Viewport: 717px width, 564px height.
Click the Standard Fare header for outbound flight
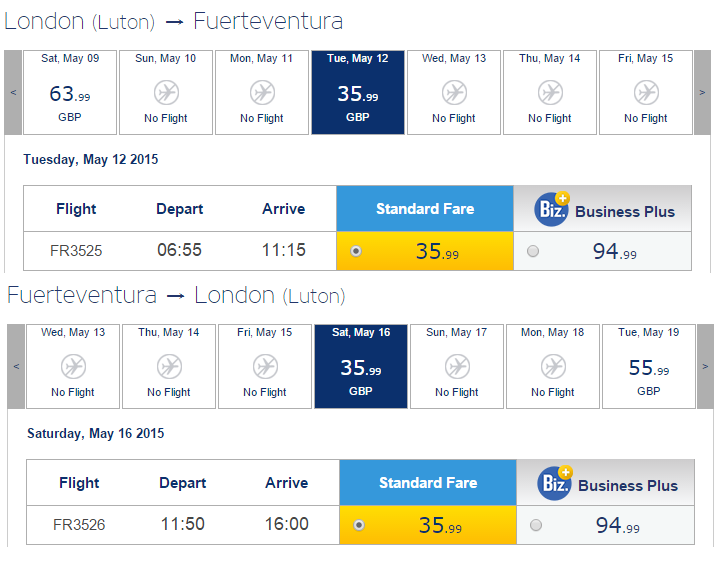click(425, 209)
